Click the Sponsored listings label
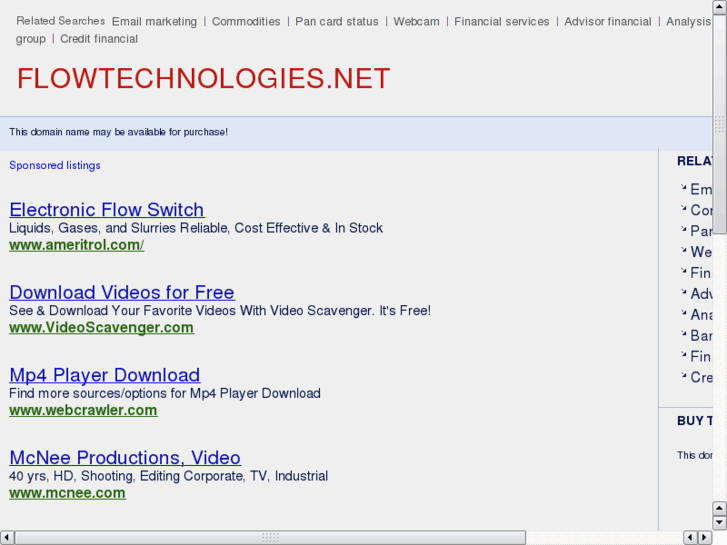727x545 pixels. click(55, 166)
